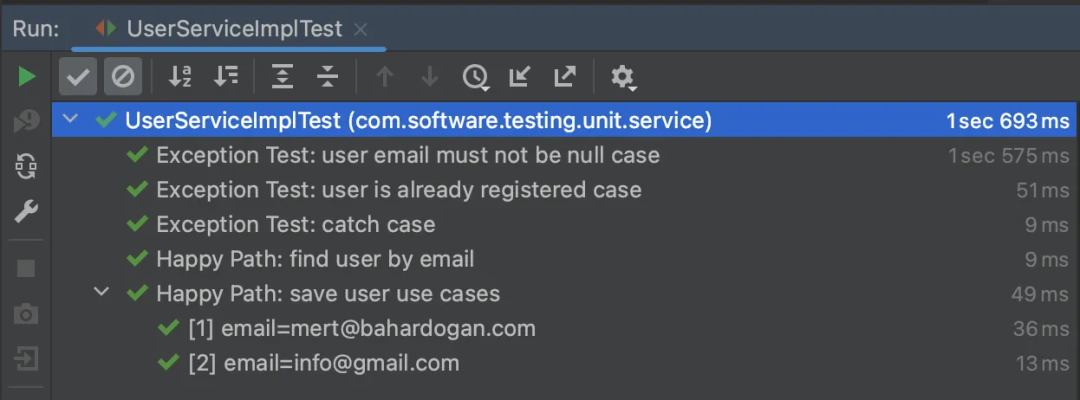The image size is (1080, 400).
Task: Sort tests alphabetically
Action: tap(180, 76)
